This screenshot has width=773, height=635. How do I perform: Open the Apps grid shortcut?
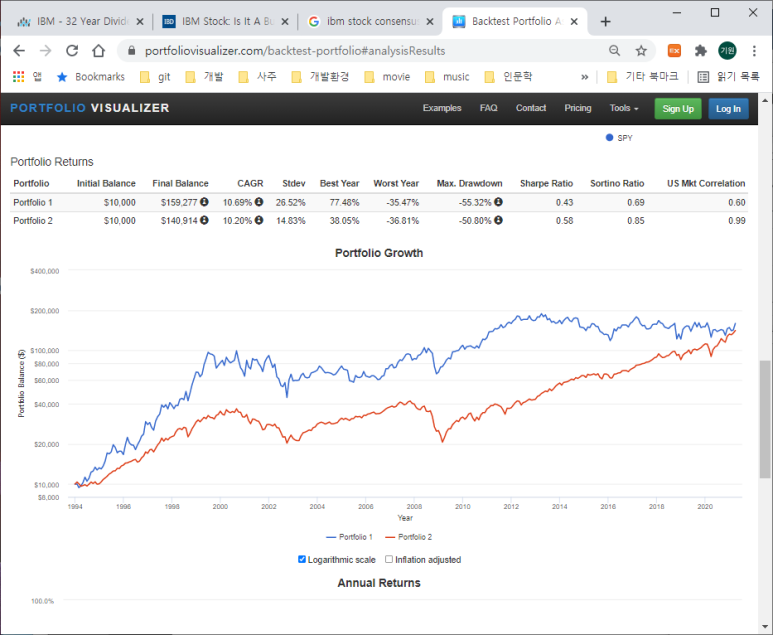coord(18,77)
